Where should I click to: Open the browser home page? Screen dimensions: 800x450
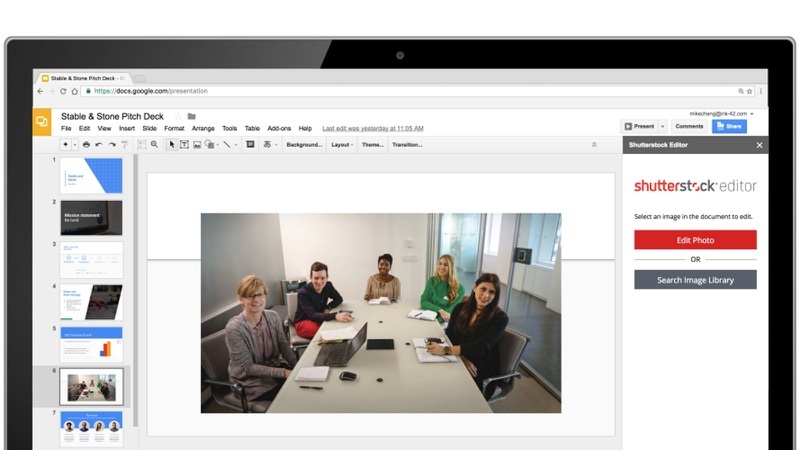[74, 91]
